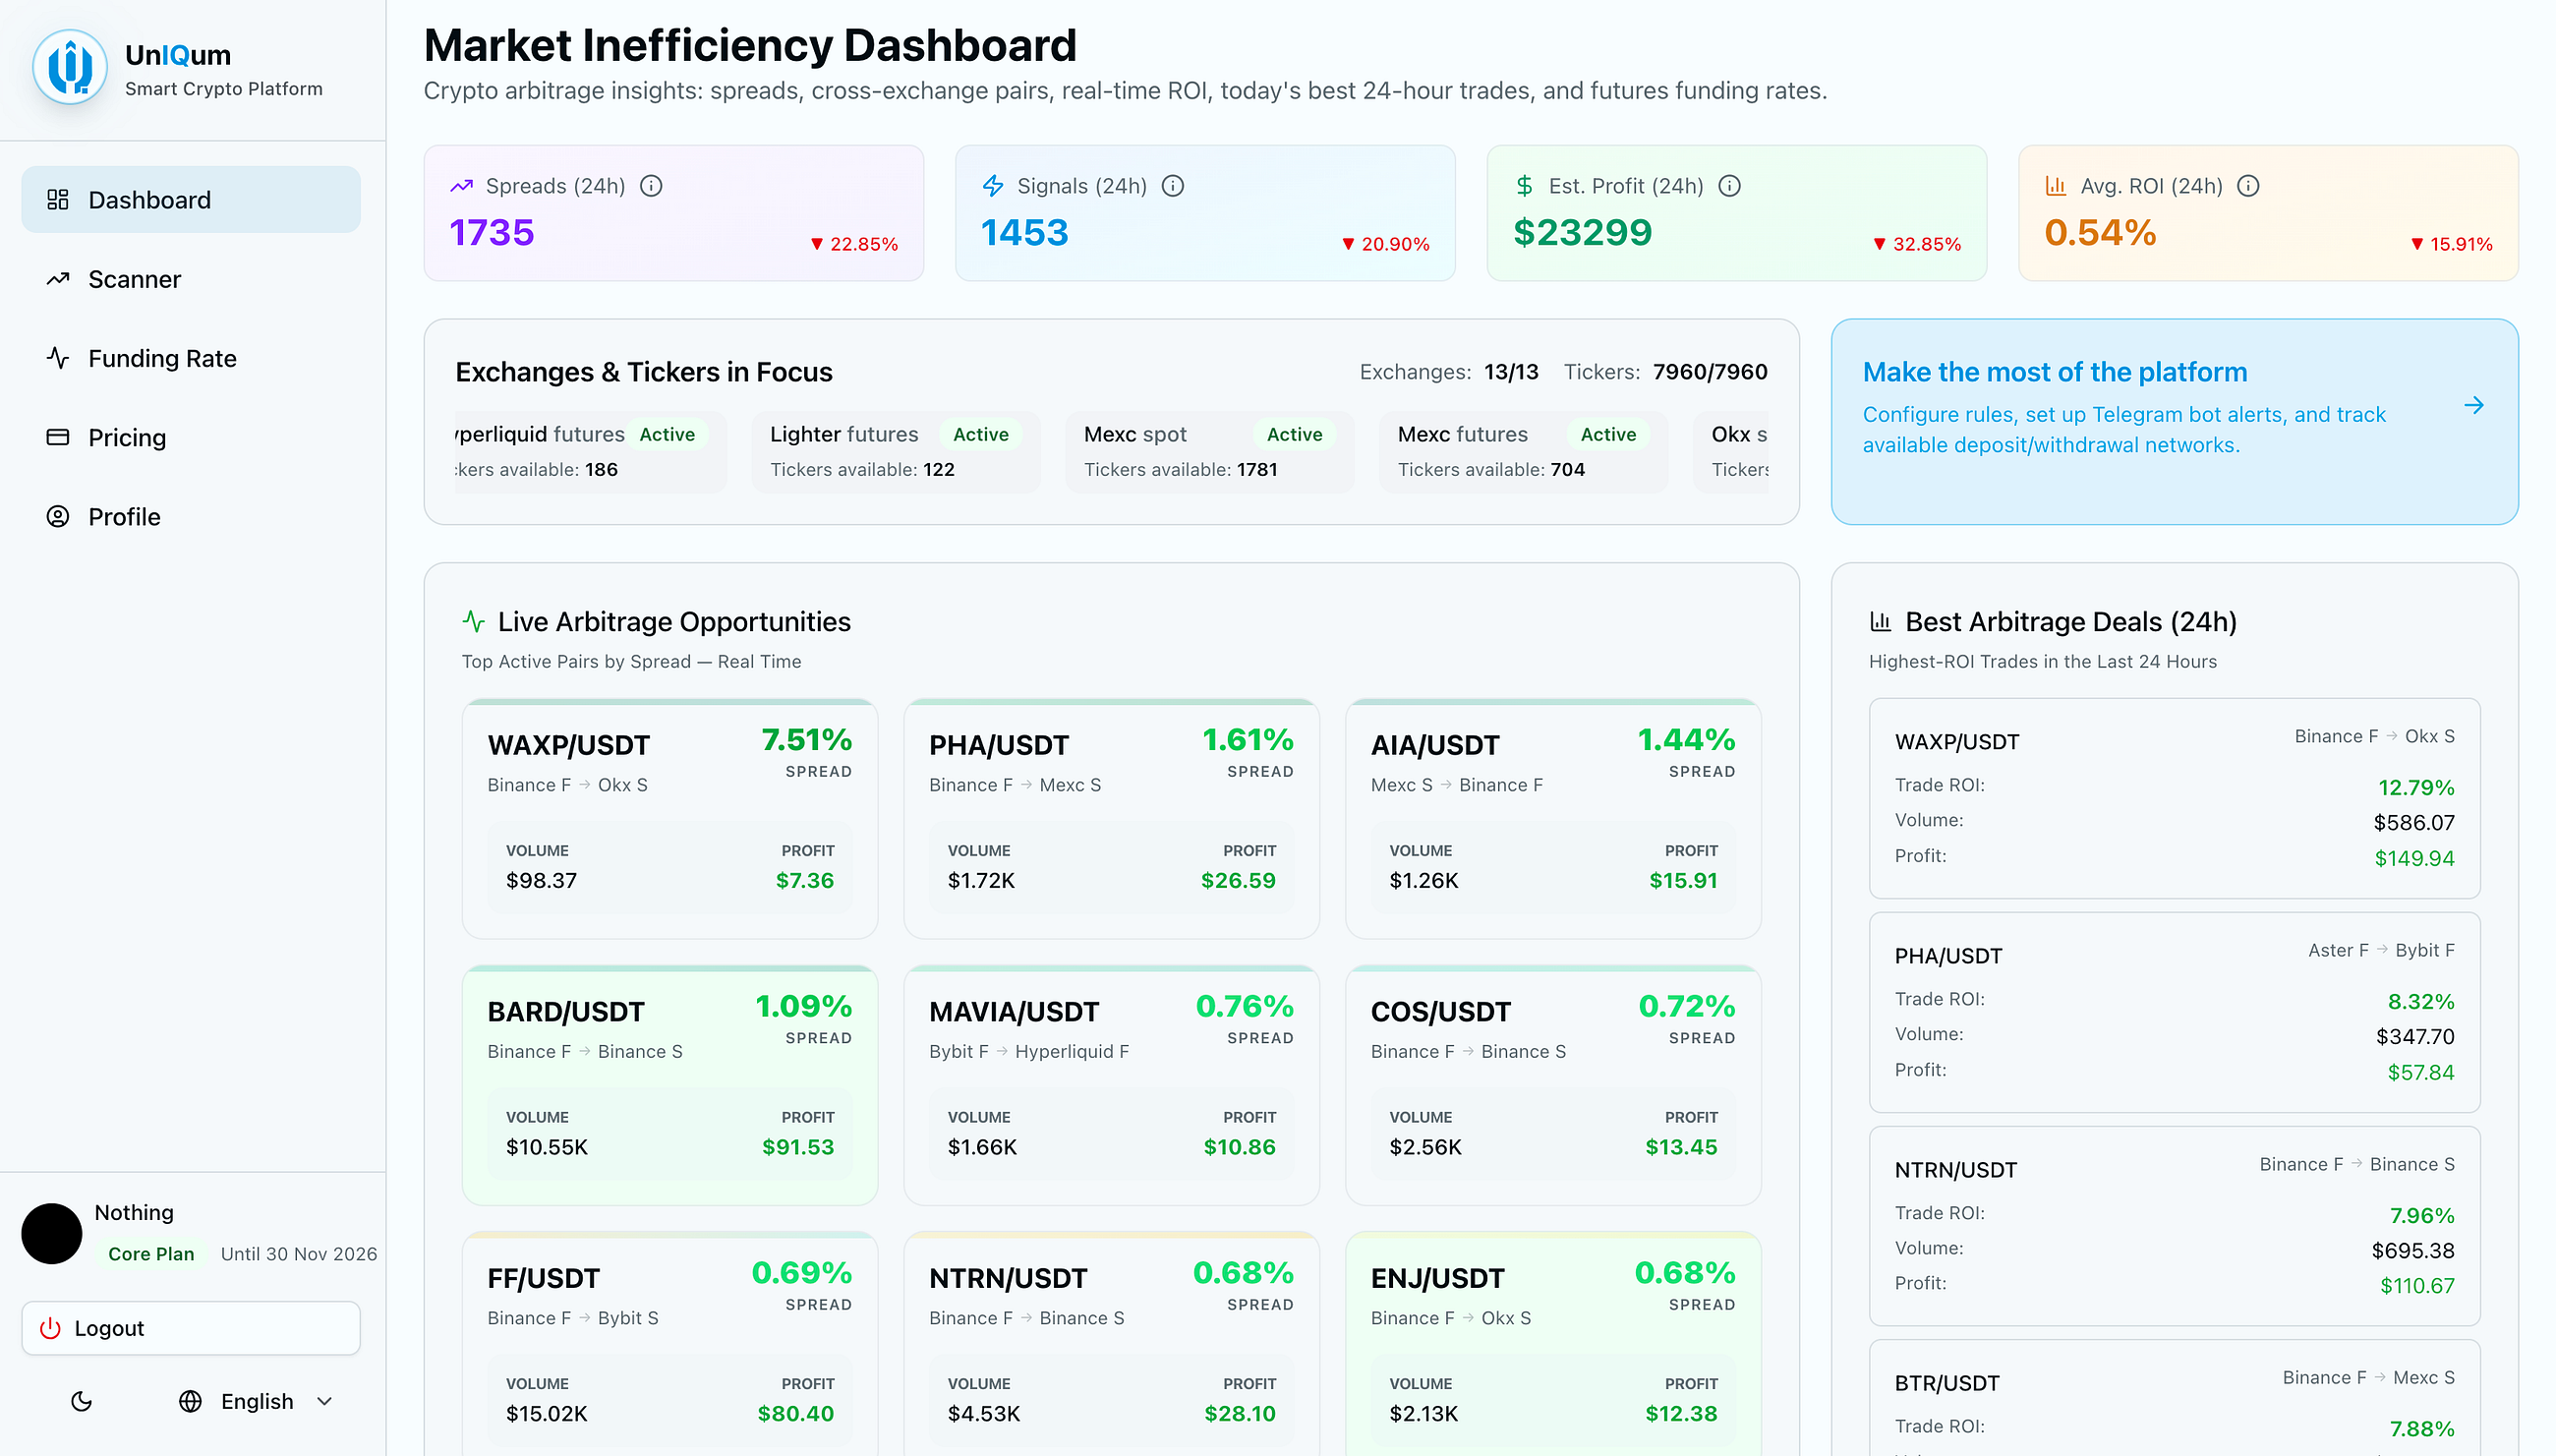Select the Mexc spot exchange card
2556x1456 pixels.
click(x=1210, y=452)
